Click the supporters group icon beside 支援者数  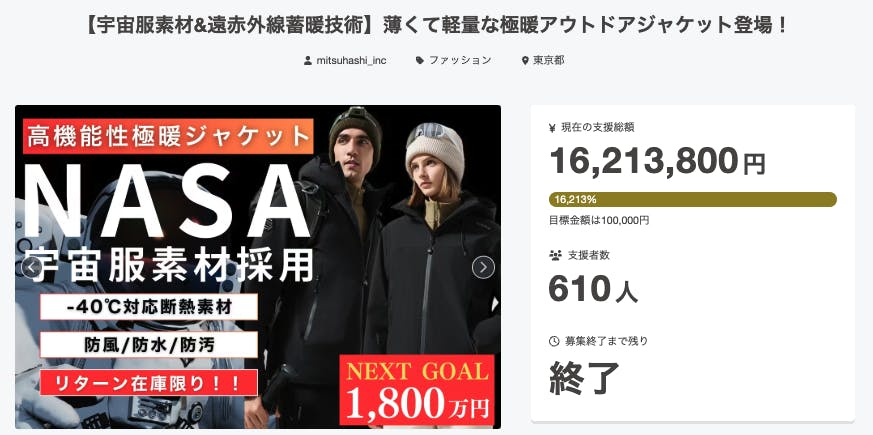tap(555, 256)
